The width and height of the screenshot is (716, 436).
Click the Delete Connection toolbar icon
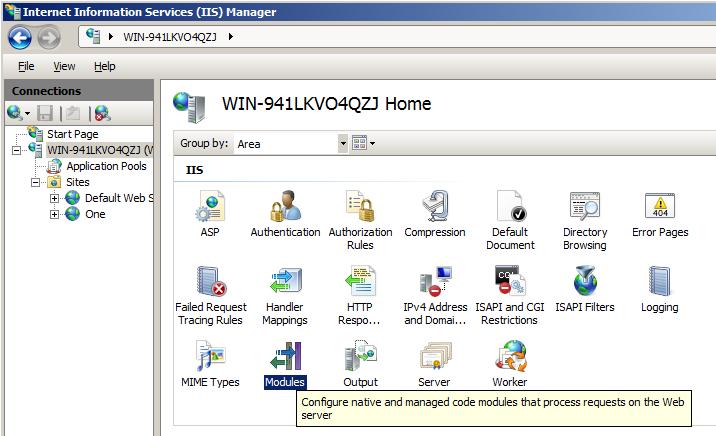[x=103, y=113]
